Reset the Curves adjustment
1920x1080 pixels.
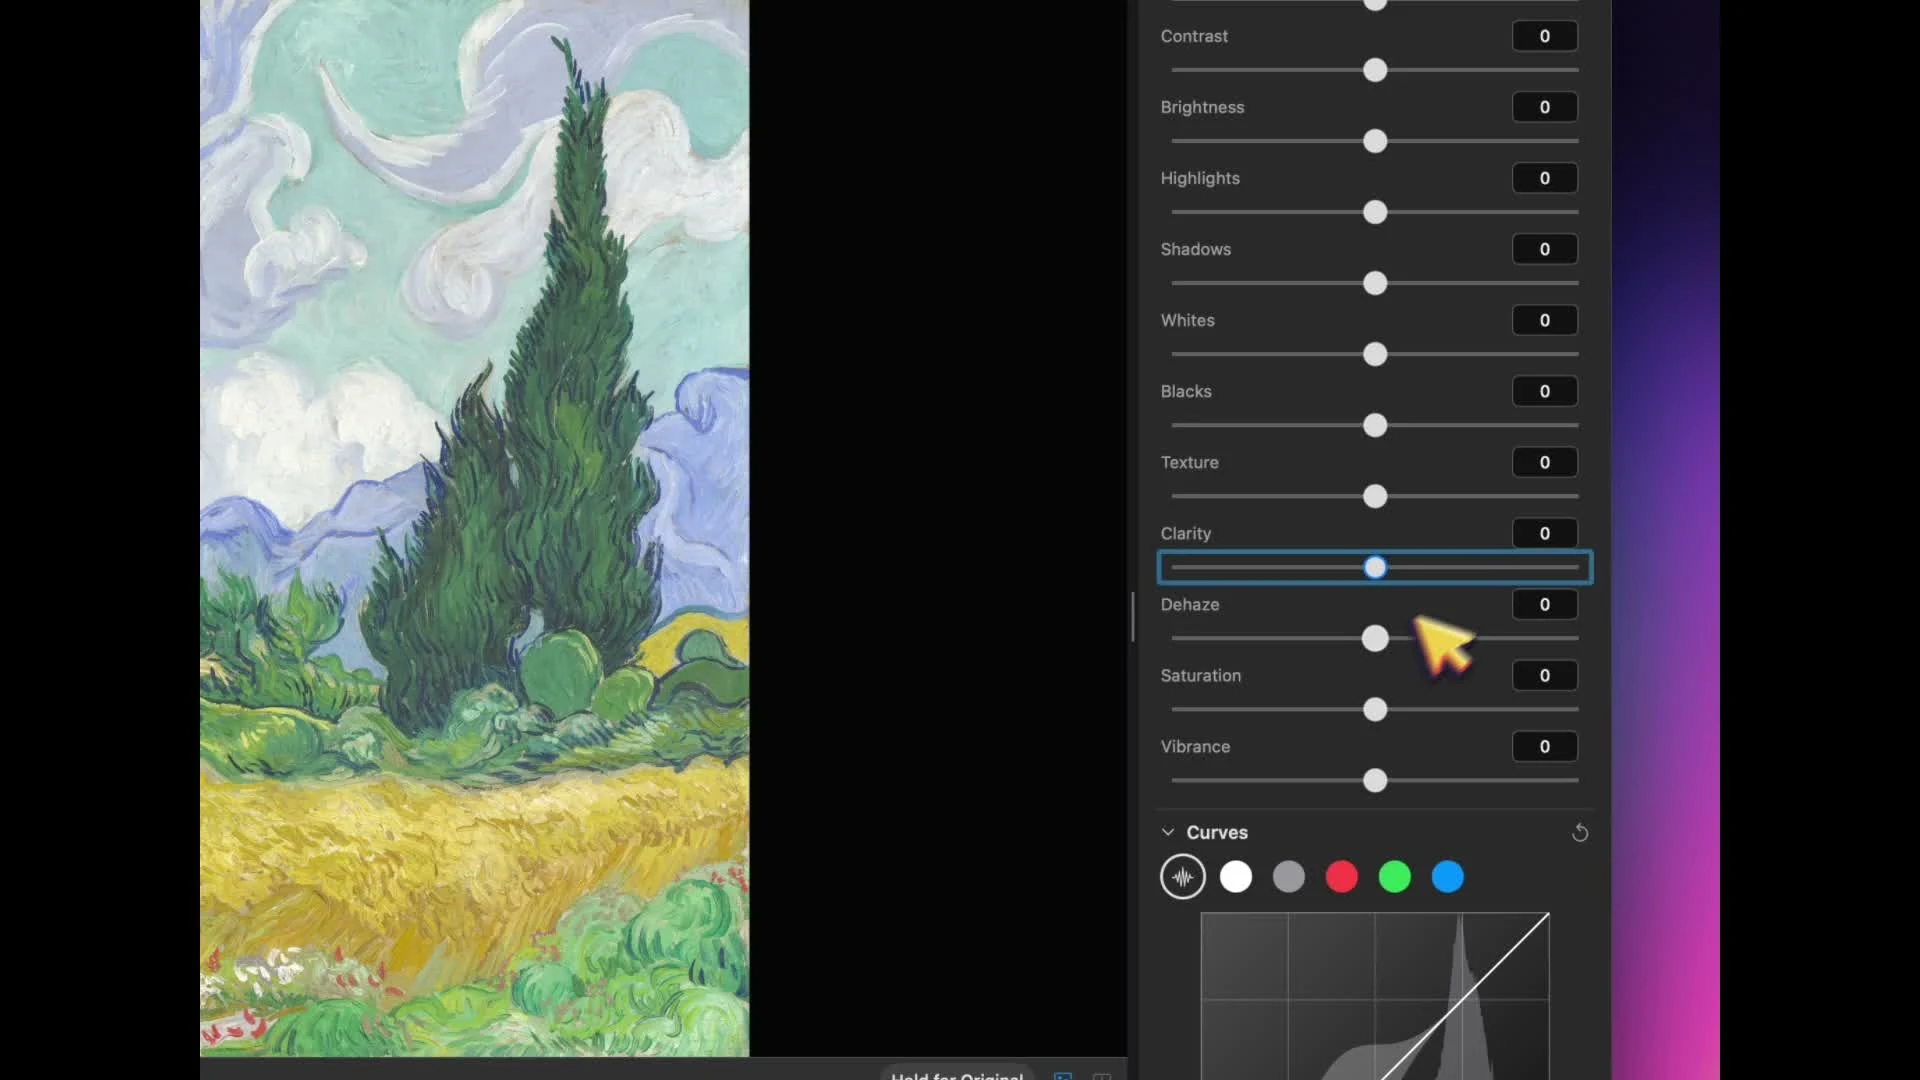[1580, 833]
